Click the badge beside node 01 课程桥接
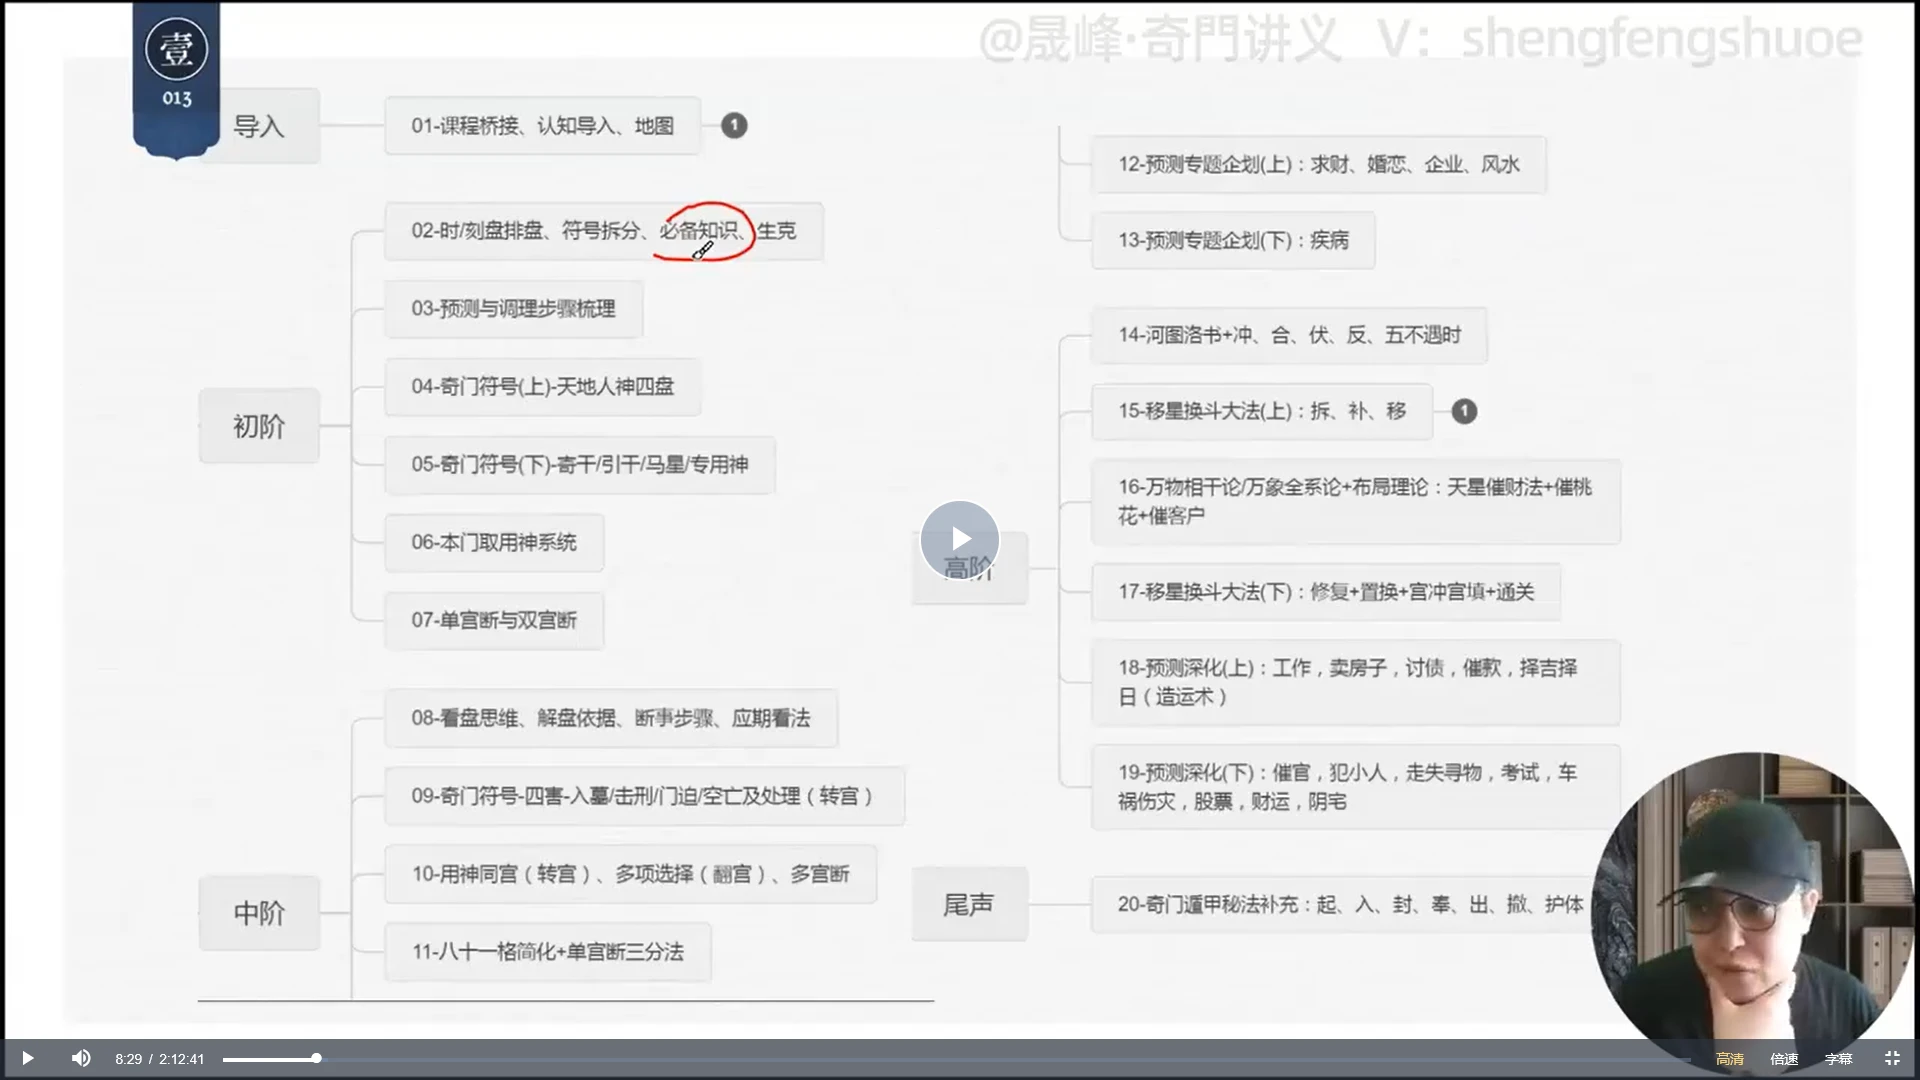This screenshot has width=1920, height=1080. click(734, 125)
